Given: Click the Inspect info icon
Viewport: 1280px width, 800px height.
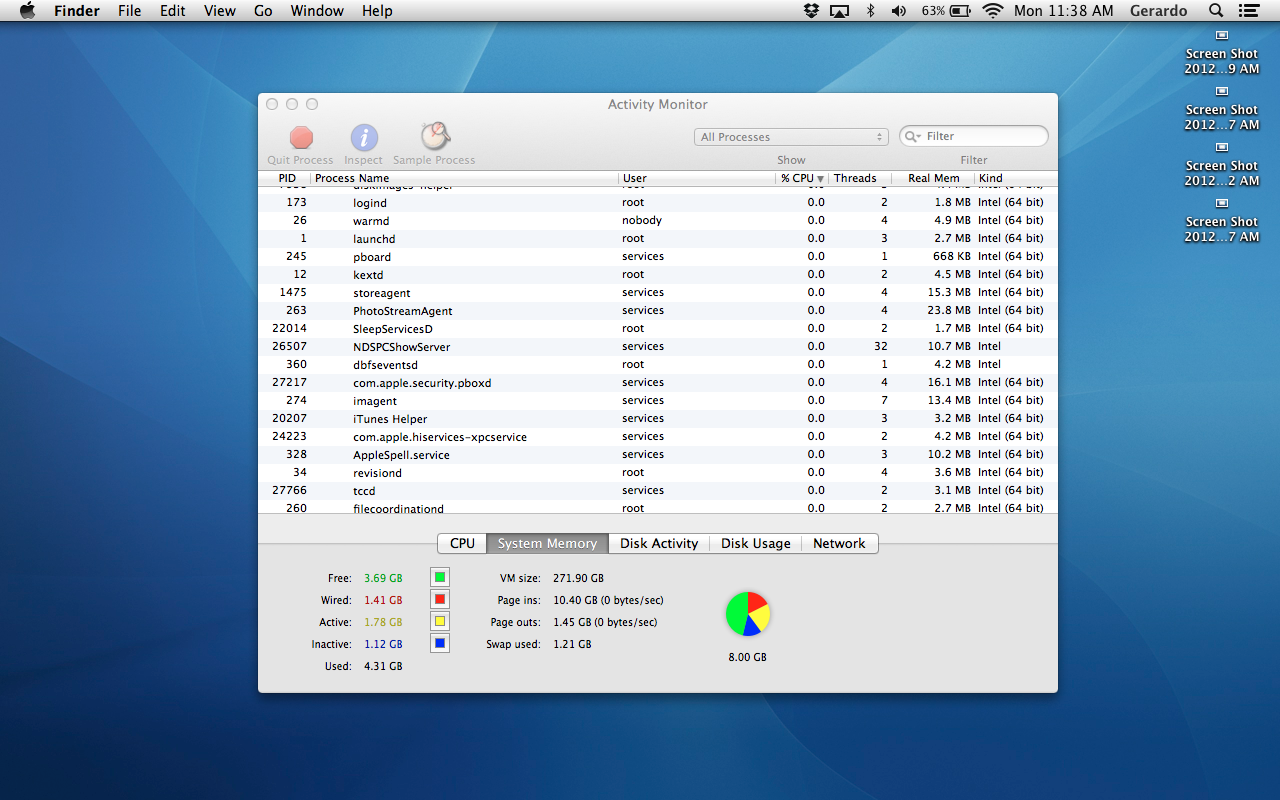Looking at the screenshot, I should tap(364, 138).
